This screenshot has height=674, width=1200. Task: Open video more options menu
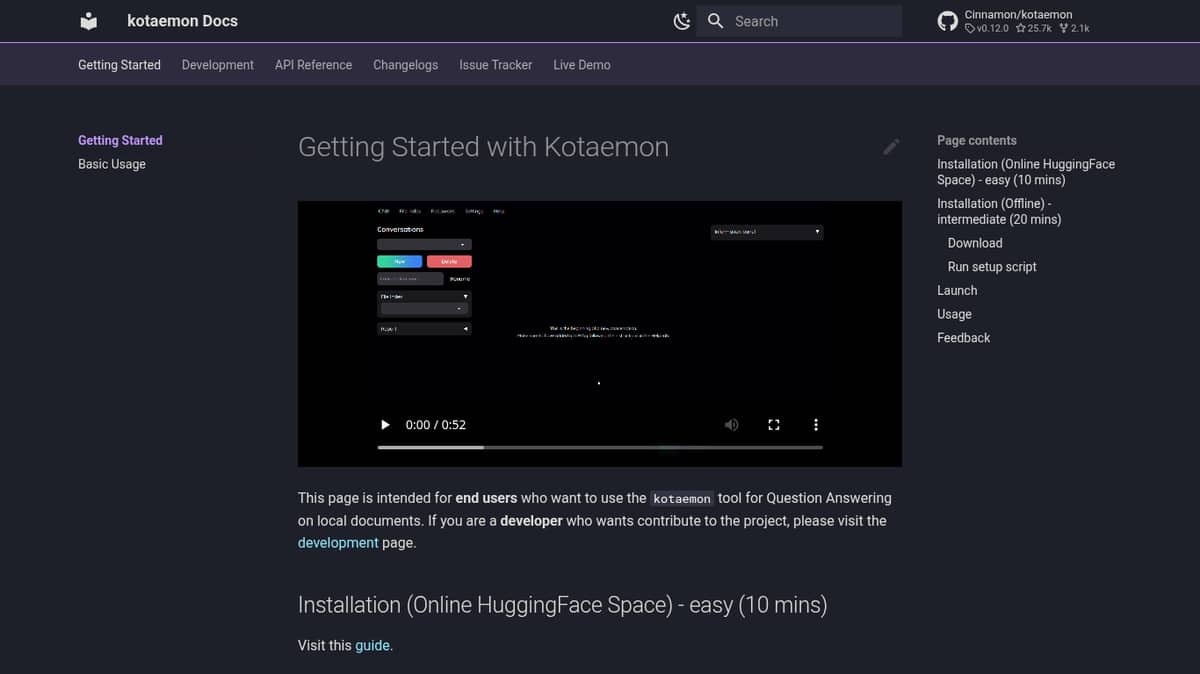coord(816,425)
